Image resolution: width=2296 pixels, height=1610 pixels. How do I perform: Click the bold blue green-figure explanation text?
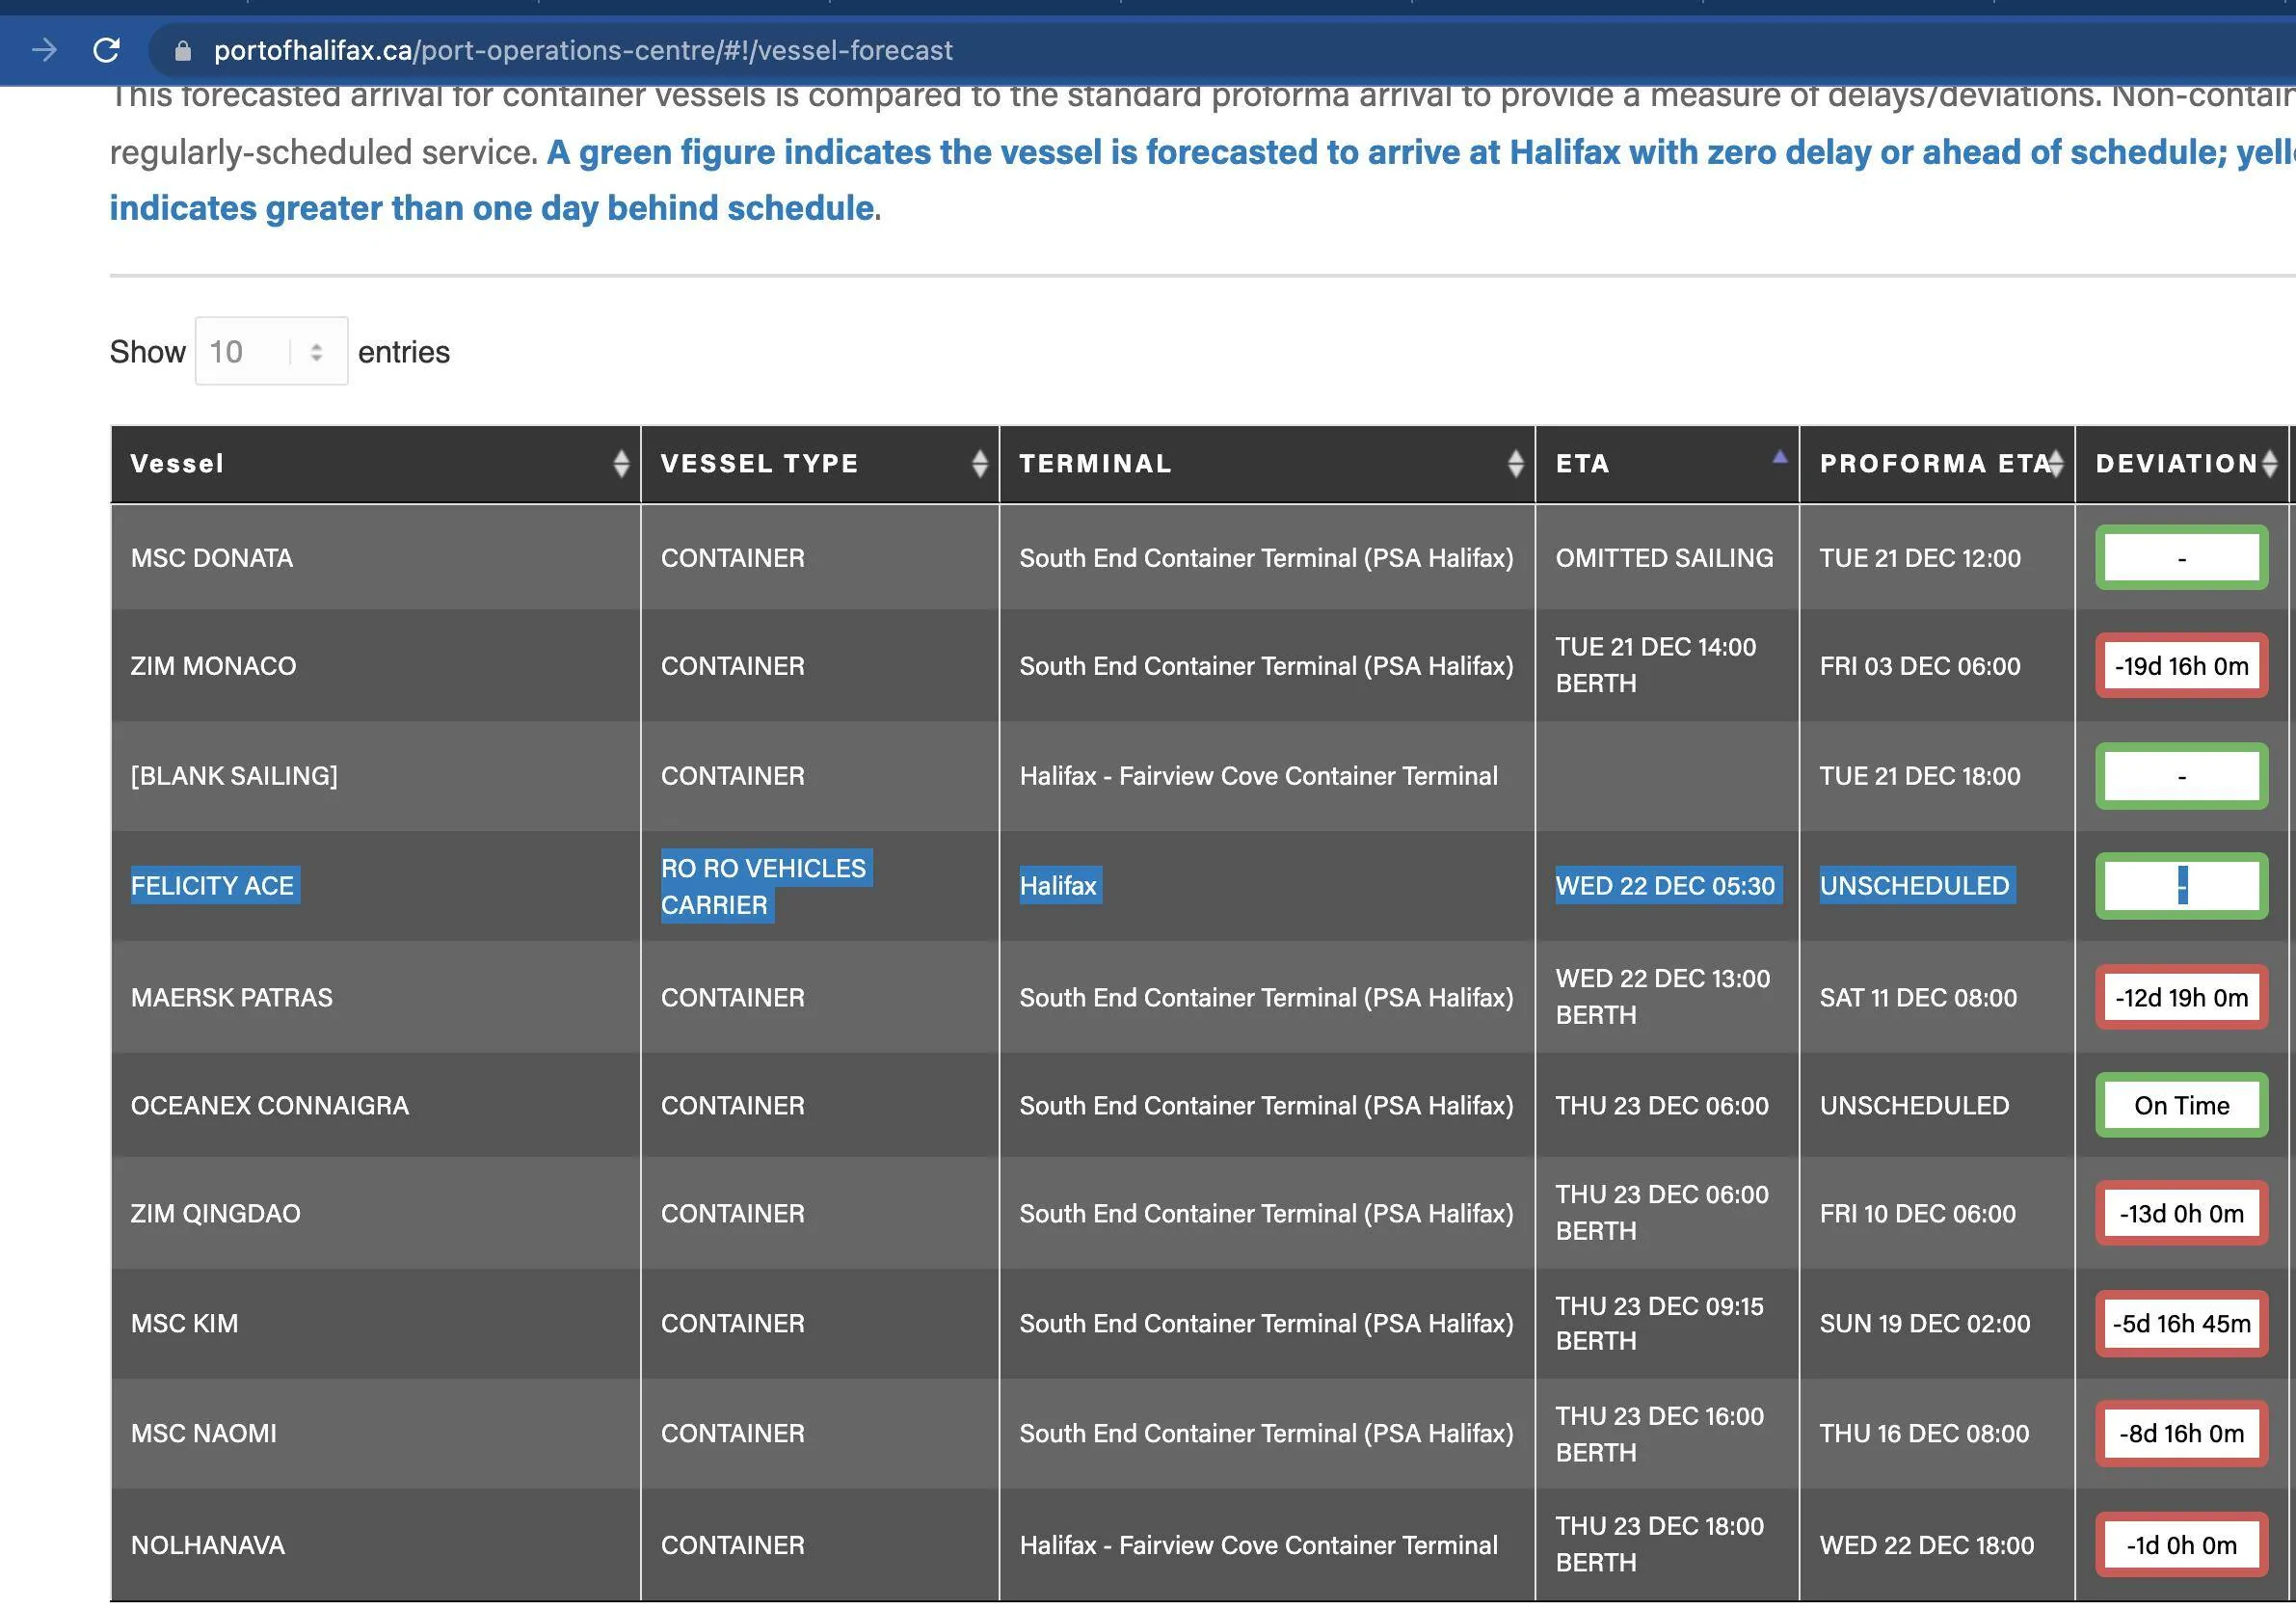pyautogui.click(x=1201, y=180)
